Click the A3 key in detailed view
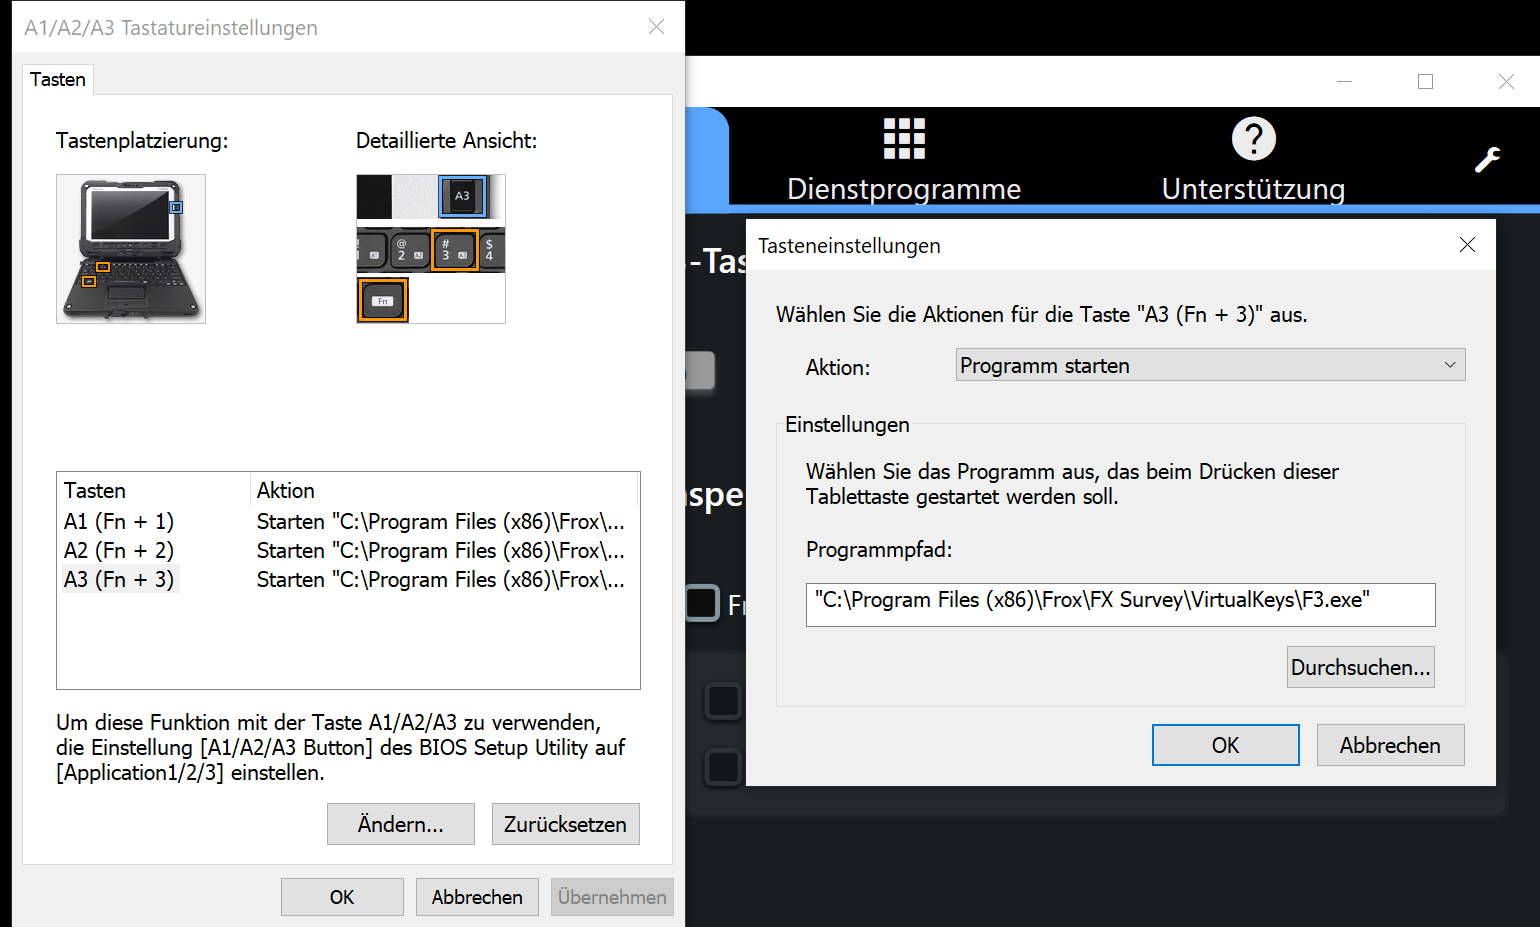Screen dimensions: 1540x927 462,196
